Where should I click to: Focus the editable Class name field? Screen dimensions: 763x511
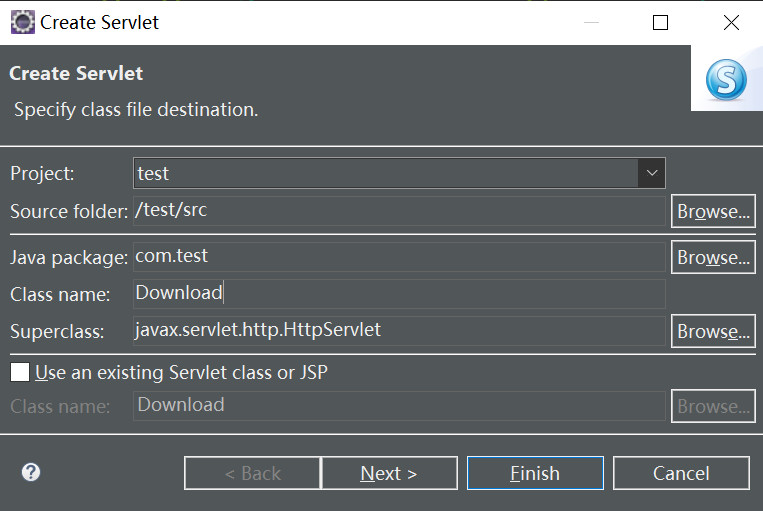pos(399,293)
